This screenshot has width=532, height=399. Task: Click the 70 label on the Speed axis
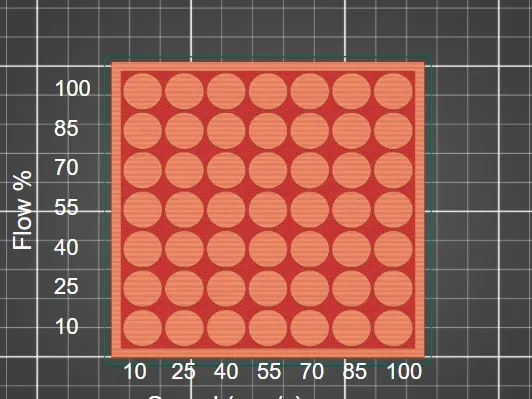click(x=312, y=371)
